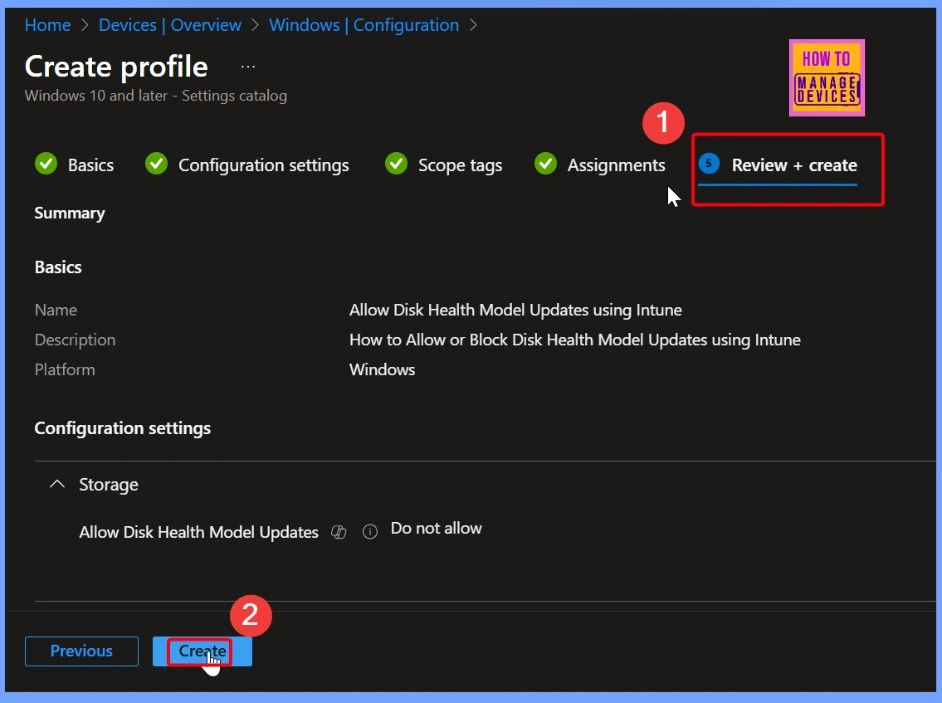
Task: Click description text 'How to Allow or Block Disk Health...'
Action: click(575, 340)
